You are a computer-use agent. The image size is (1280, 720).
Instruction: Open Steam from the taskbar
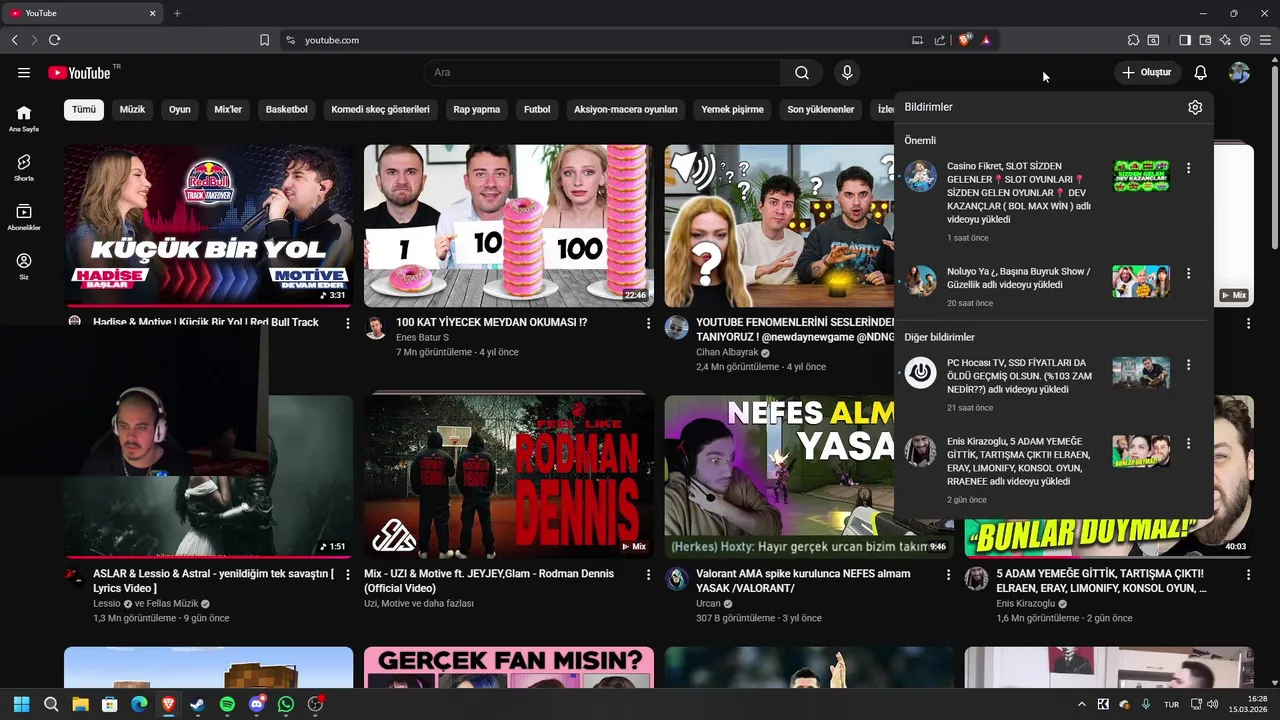coord(198,704)
